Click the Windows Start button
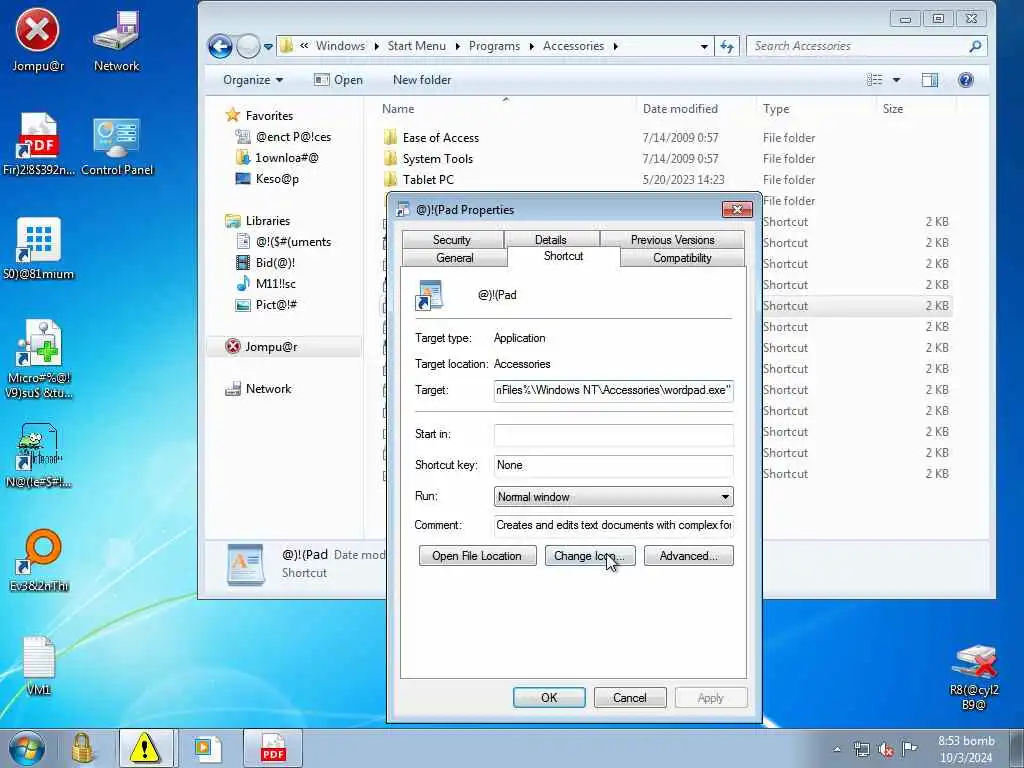 click(x=27, y=748)
